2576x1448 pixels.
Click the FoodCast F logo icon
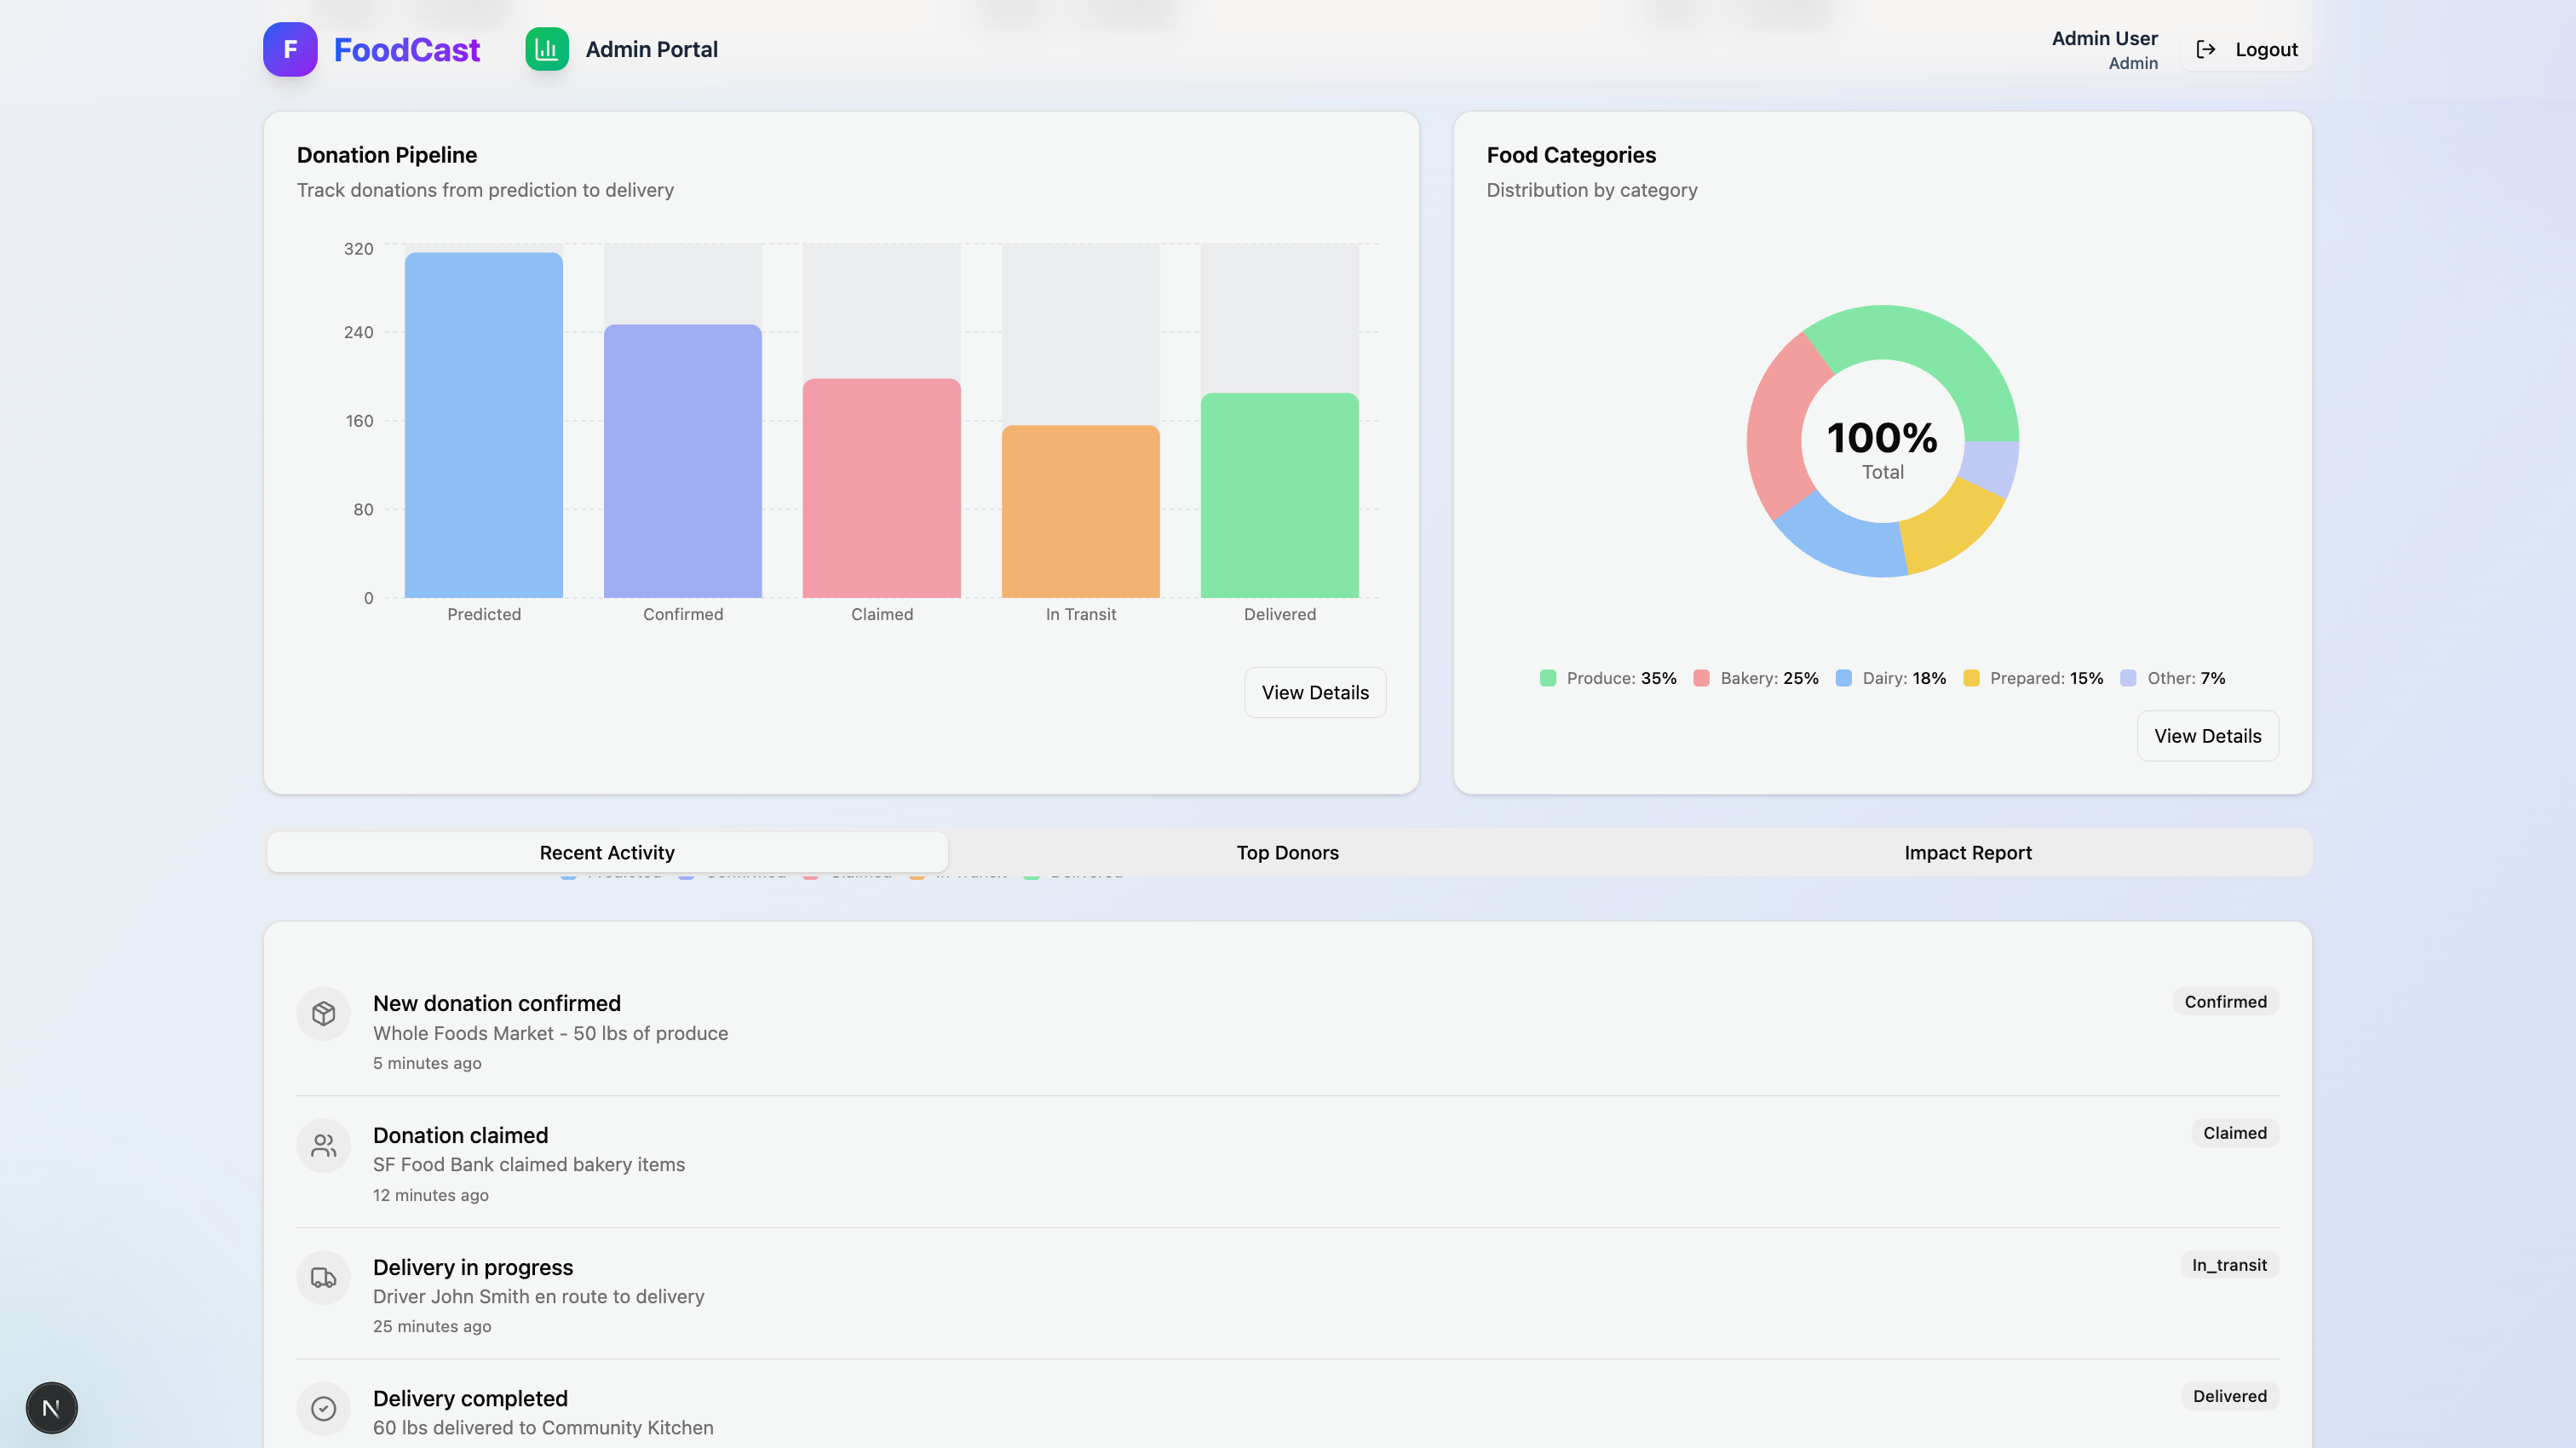pos(290,49)
